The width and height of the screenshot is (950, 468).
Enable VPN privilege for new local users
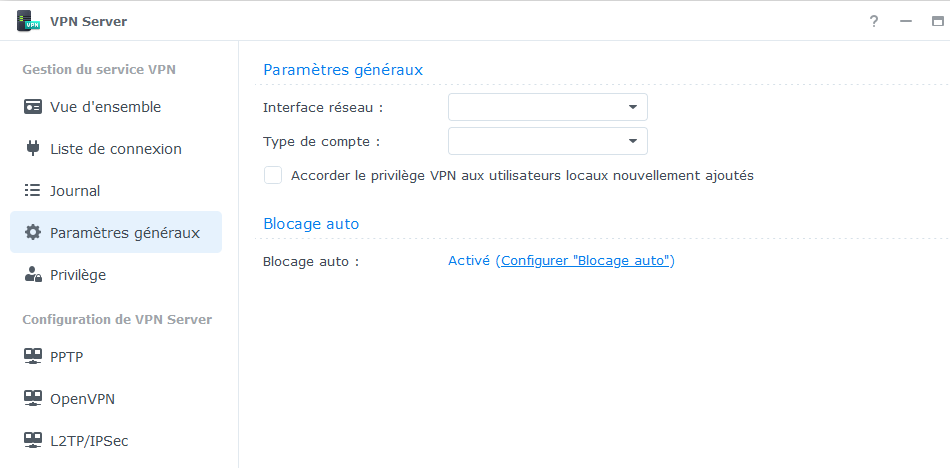tap(273, 175)
